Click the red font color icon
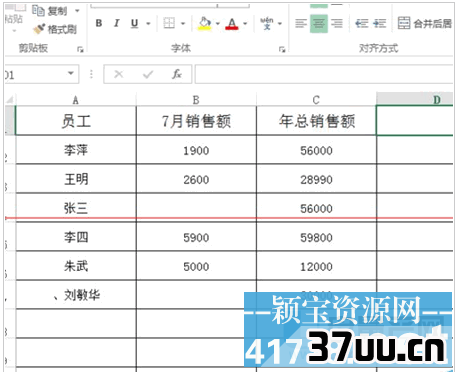The width and height of the screenshot is (457, 372). coord(232,23)
